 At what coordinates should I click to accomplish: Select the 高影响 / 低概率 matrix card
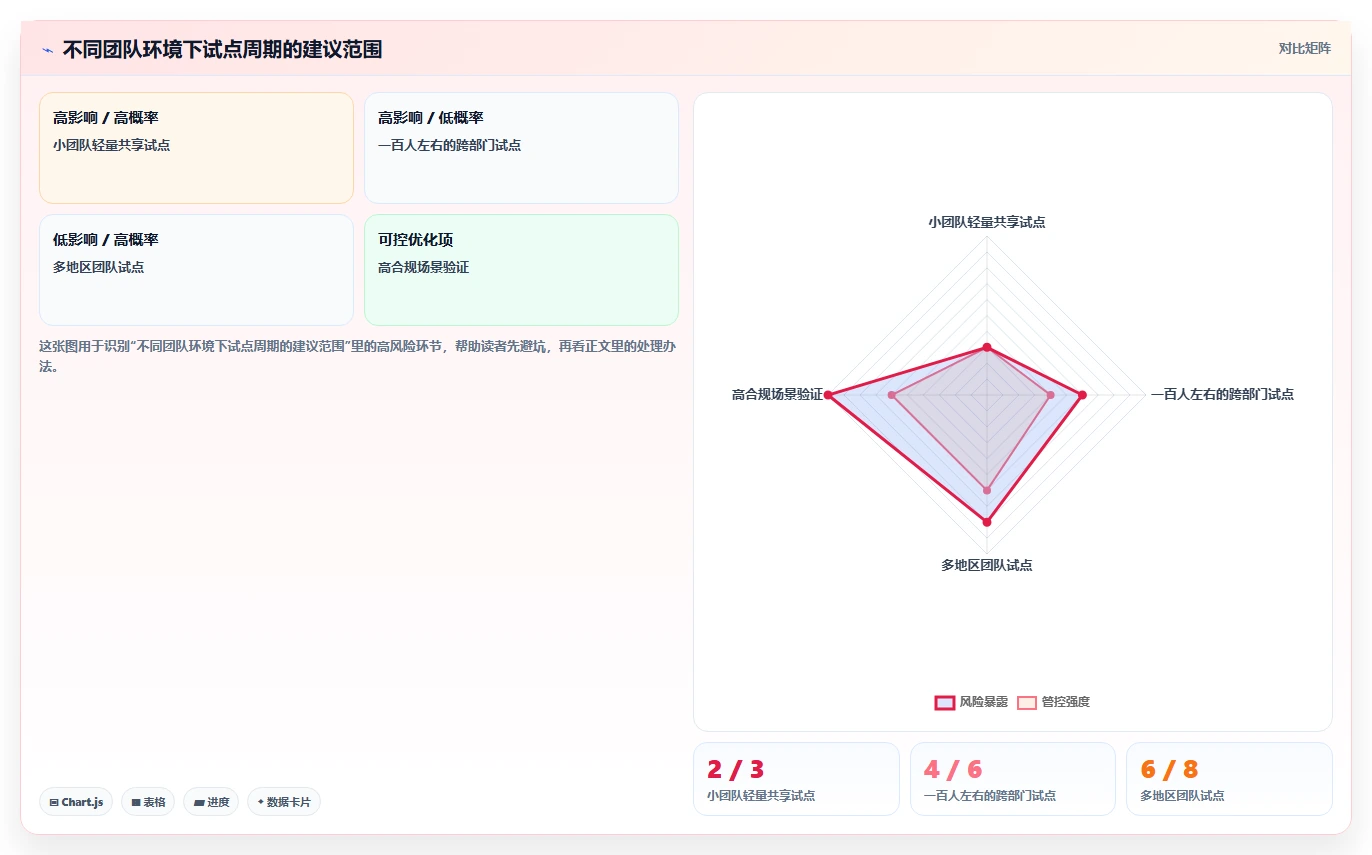point(521,148)
